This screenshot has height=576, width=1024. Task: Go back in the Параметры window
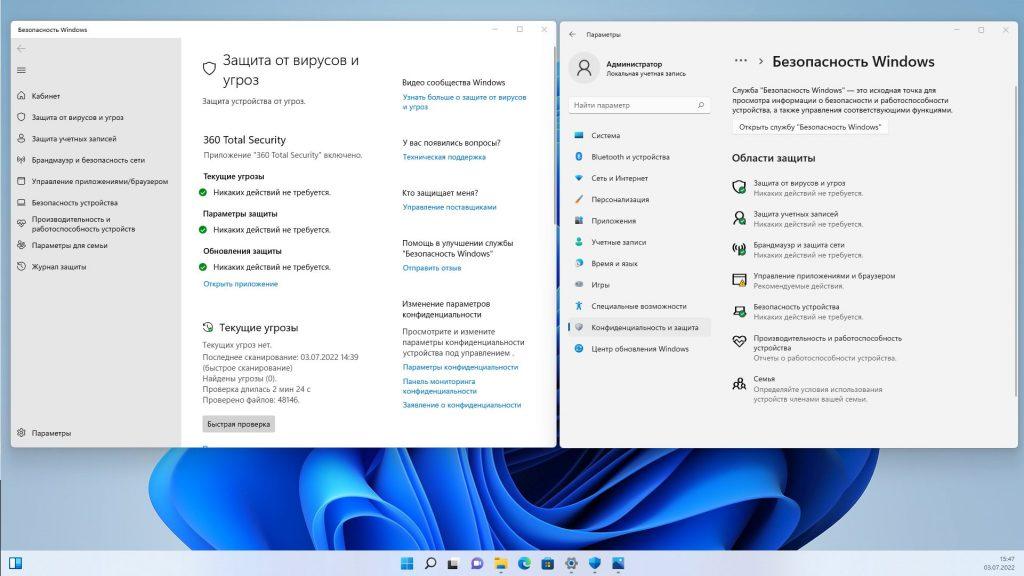click(x=573, y=34)
